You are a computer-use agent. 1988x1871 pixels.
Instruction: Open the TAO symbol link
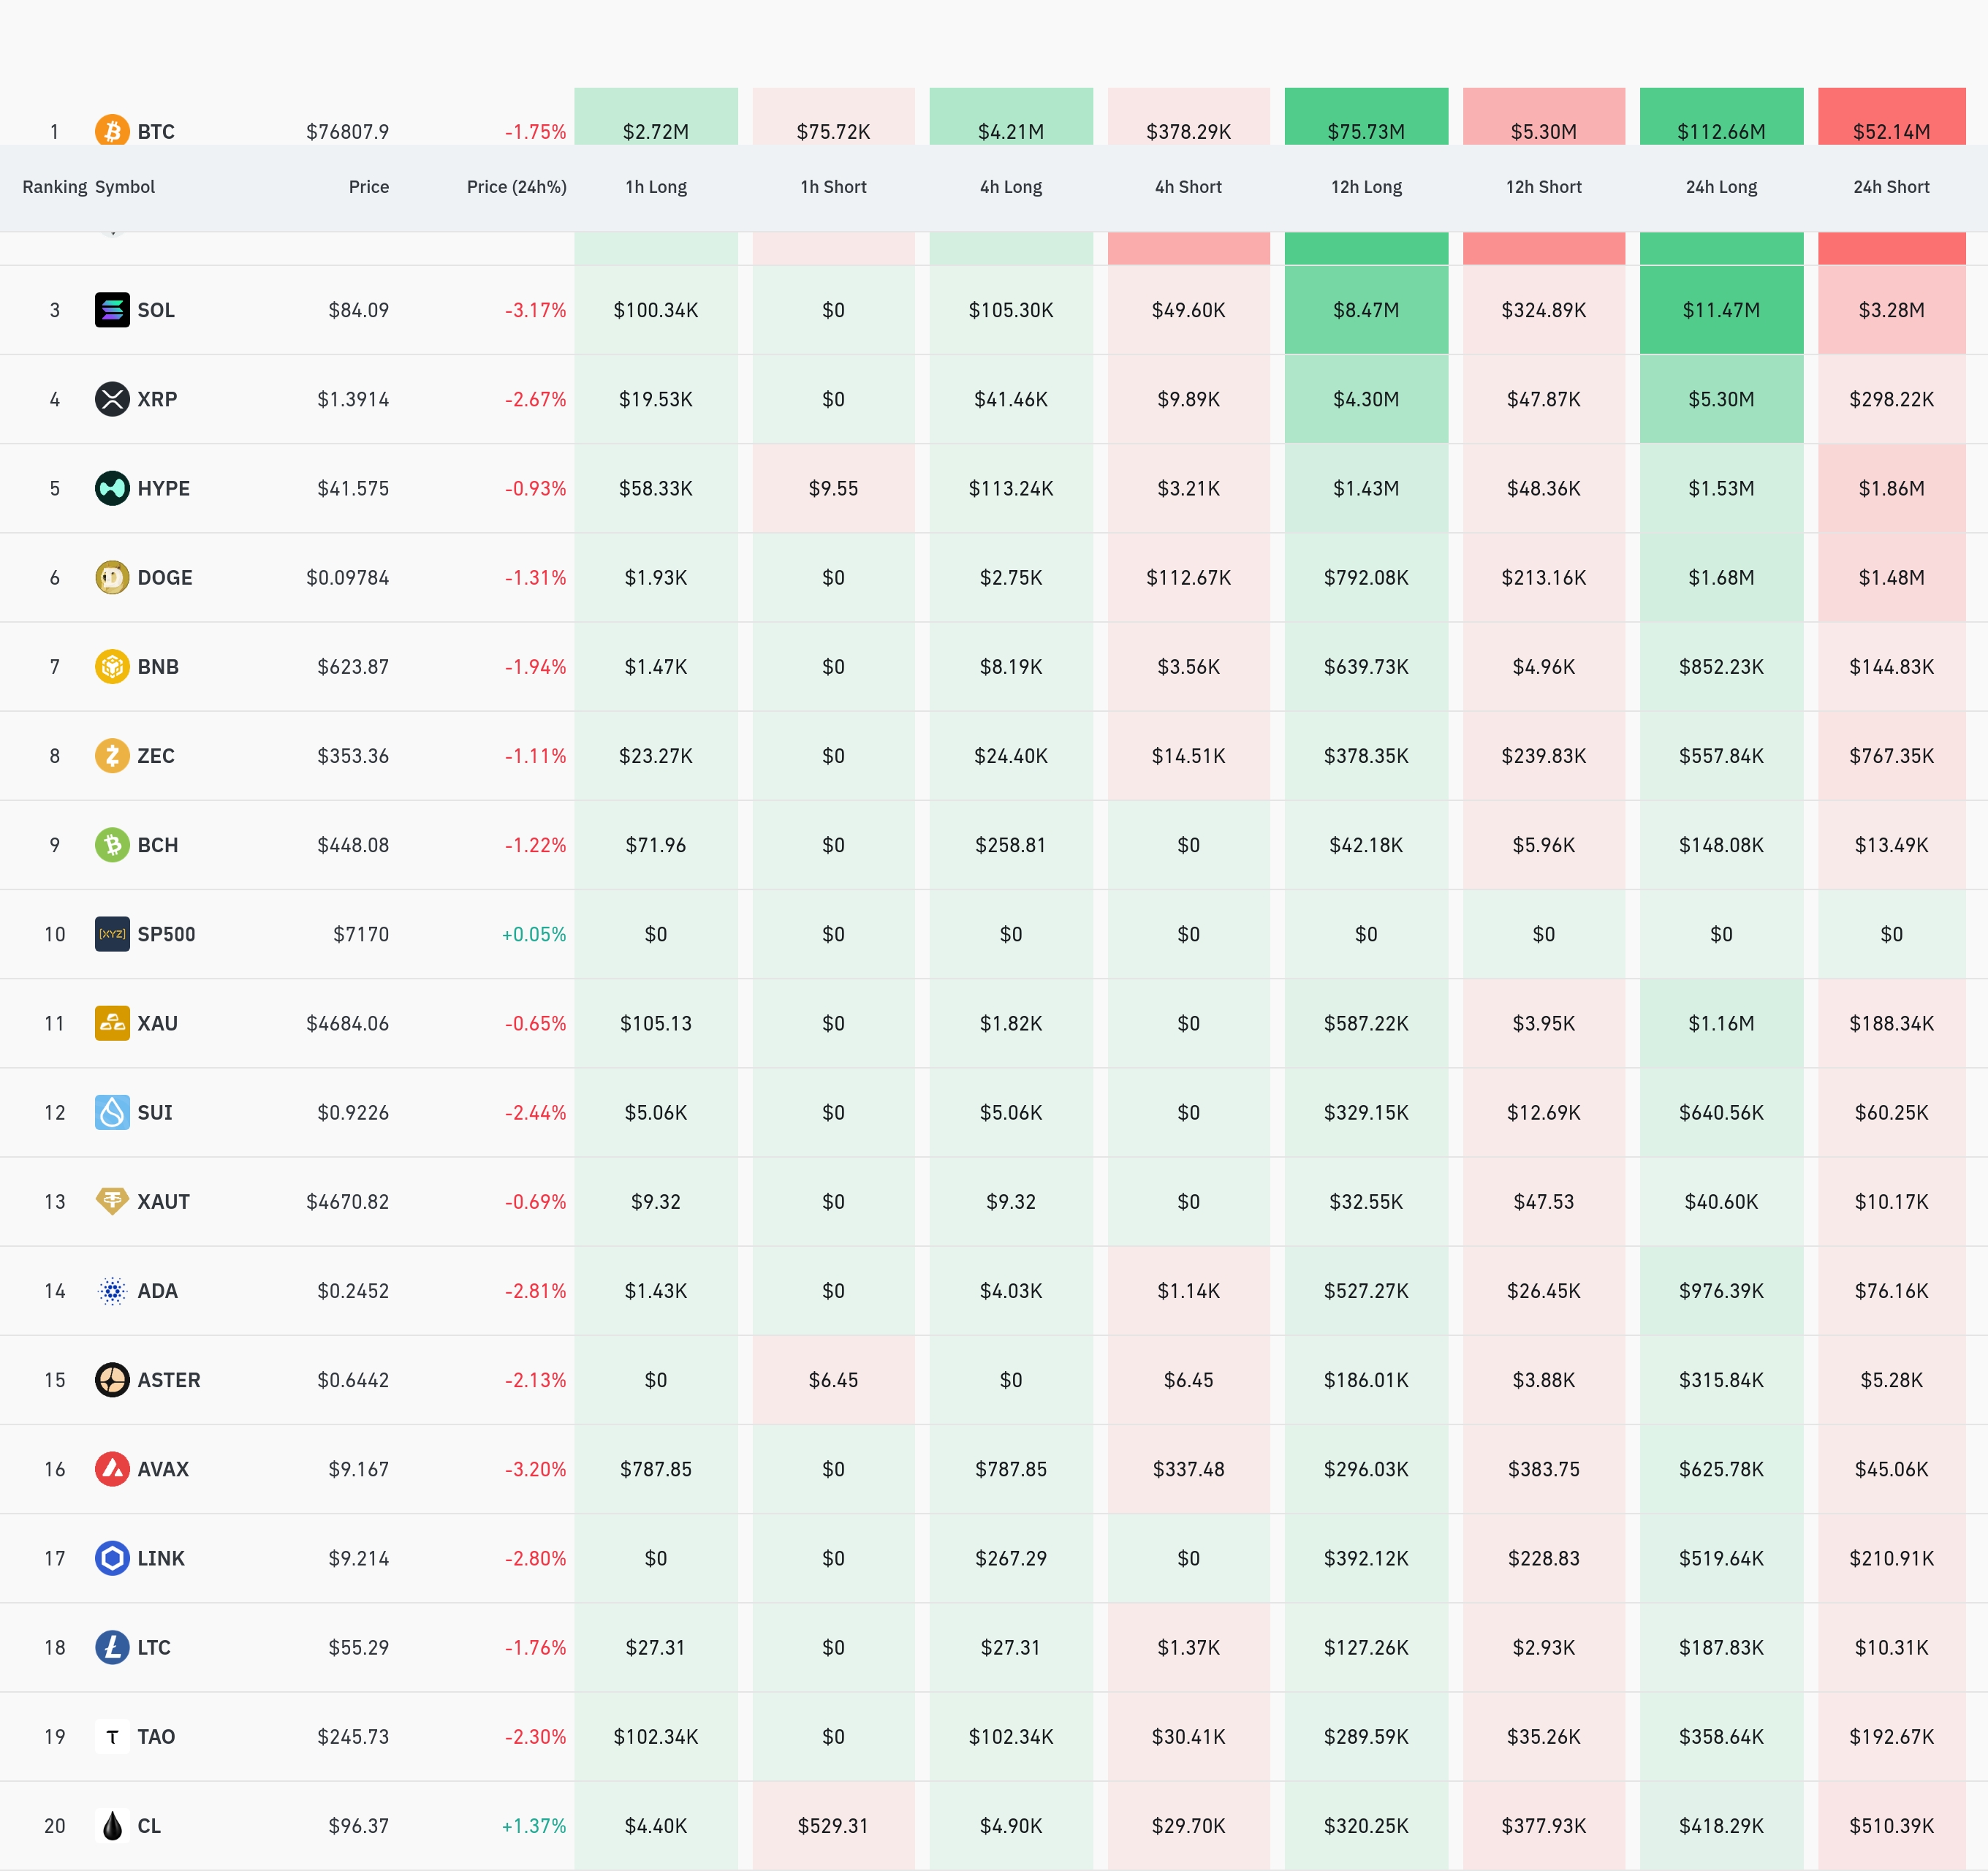(156, 1736)
